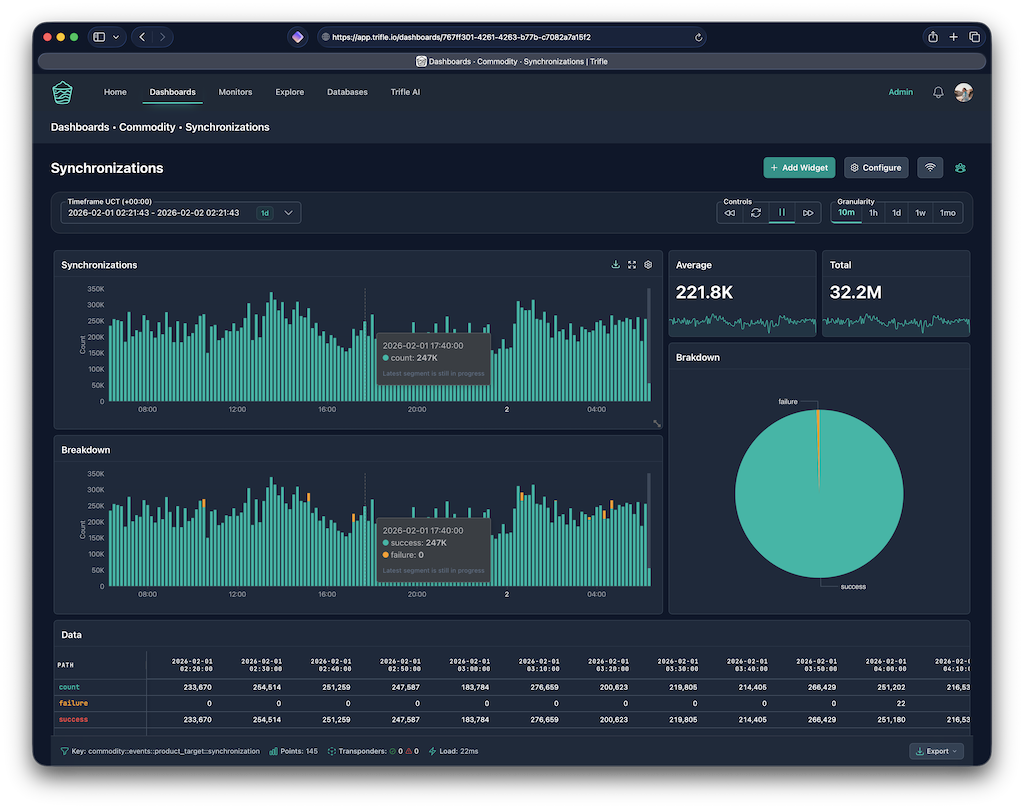Open the Configure dashboard button
The height and width of the screenshot is (809, 1024).
pos(876,167)
